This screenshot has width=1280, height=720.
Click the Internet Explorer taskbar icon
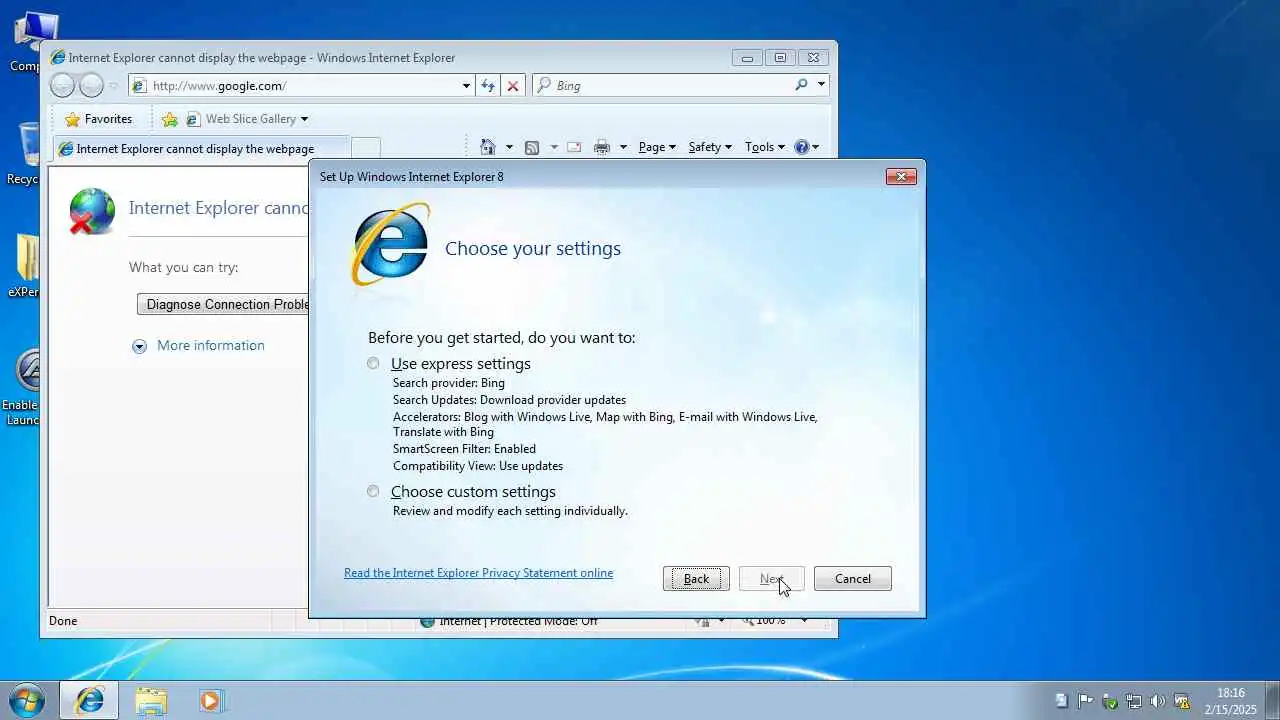click(89, 701)
